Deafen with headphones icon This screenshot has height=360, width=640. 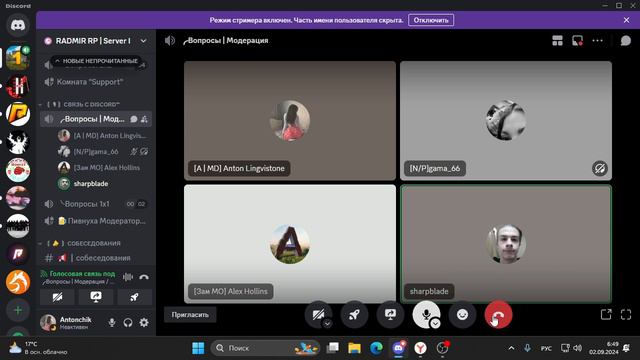tap(128, 322)
